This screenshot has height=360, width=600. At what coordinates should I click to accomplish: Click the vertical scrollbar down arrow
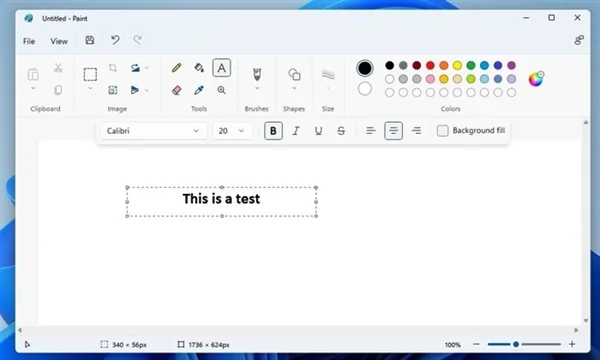pyautogui.click(x=586, y=321)
